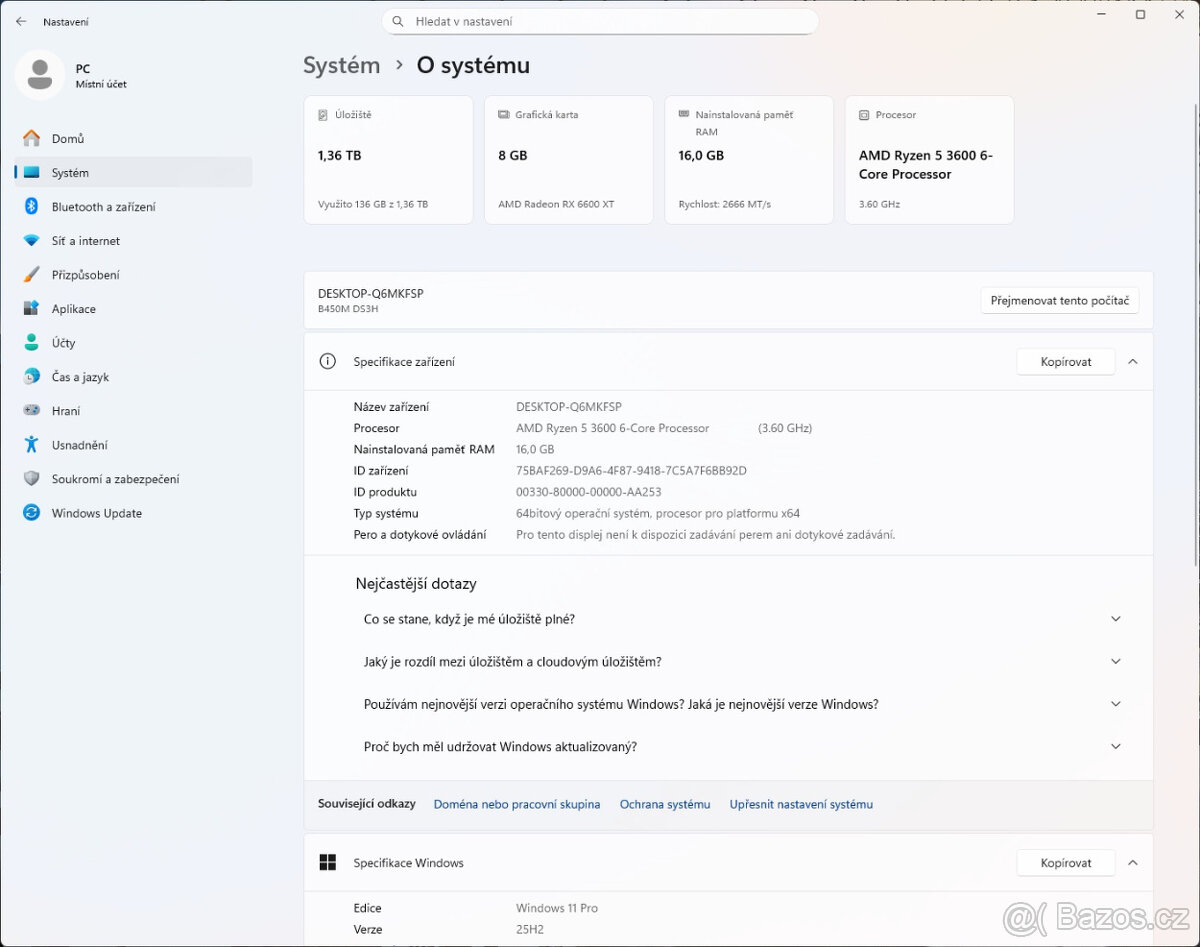Open the Grafická karta card

click(568, 160)
